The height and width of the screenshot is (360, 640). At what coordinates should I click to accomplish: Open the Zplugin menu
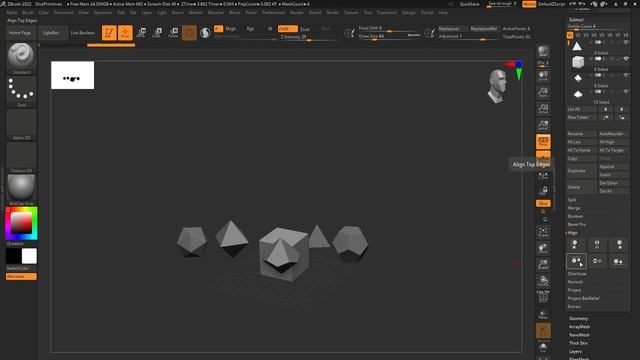(x=409, y=13)
